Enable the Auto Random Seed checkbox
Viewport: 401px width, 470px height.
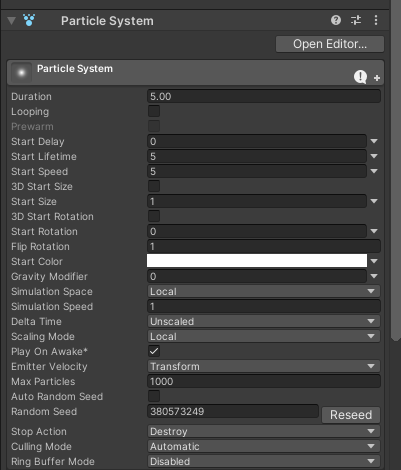coord(154,396)
